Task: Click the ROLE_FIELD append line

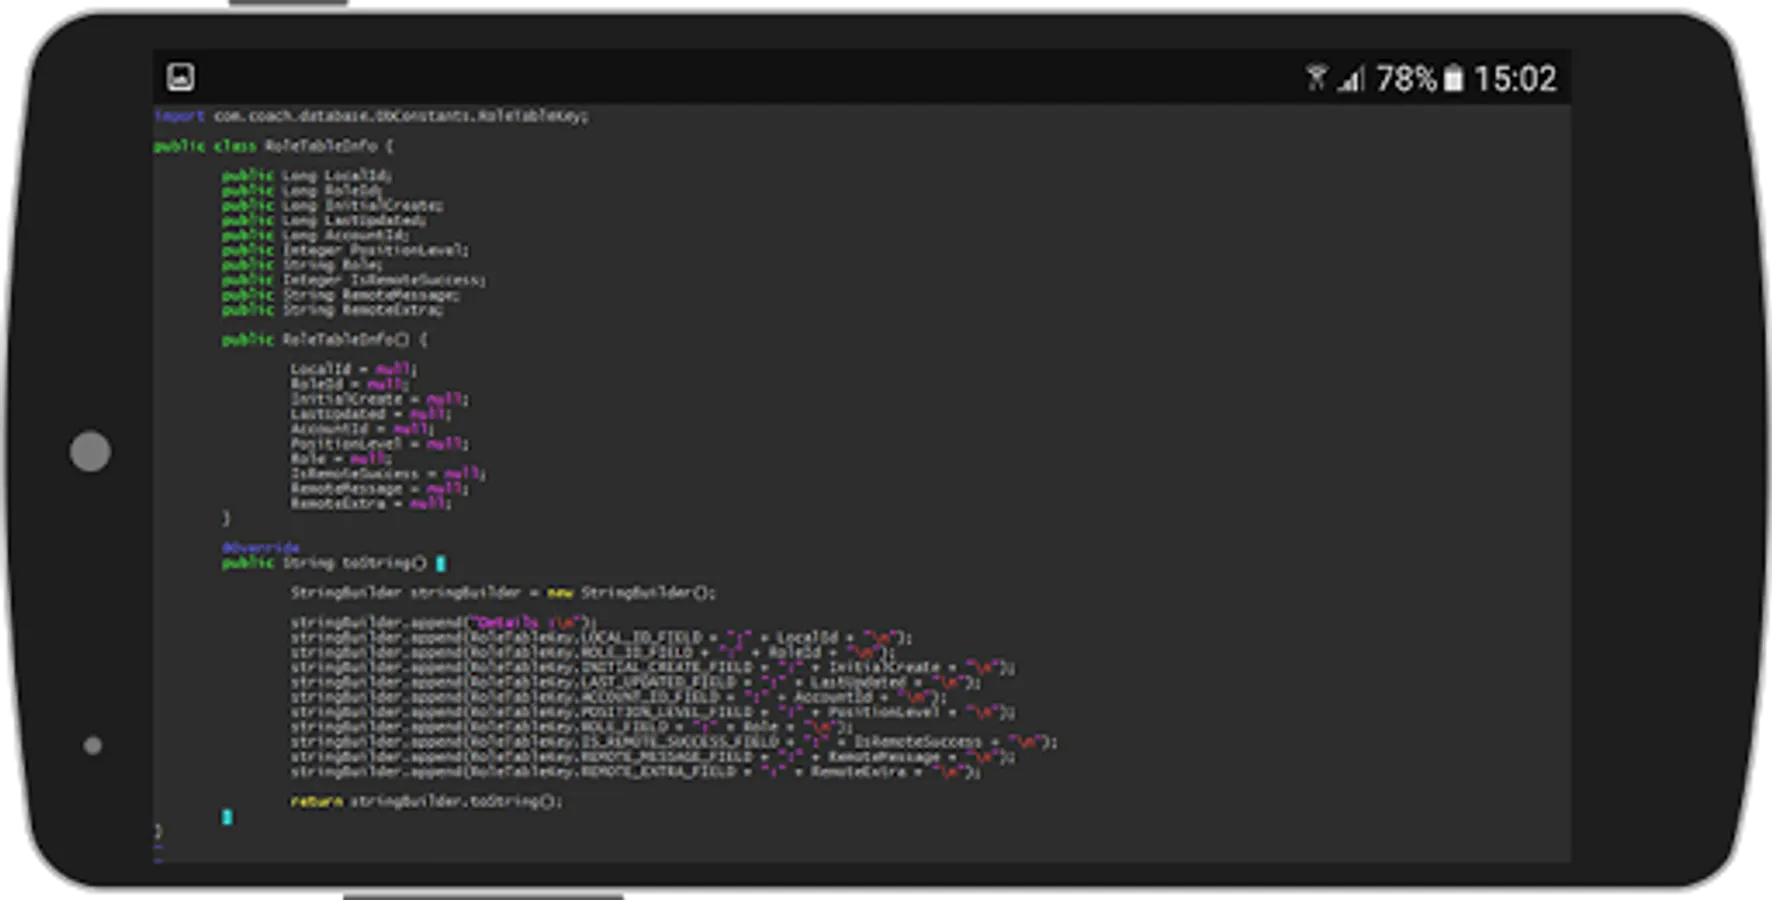Action: click(x=571, y=727)
